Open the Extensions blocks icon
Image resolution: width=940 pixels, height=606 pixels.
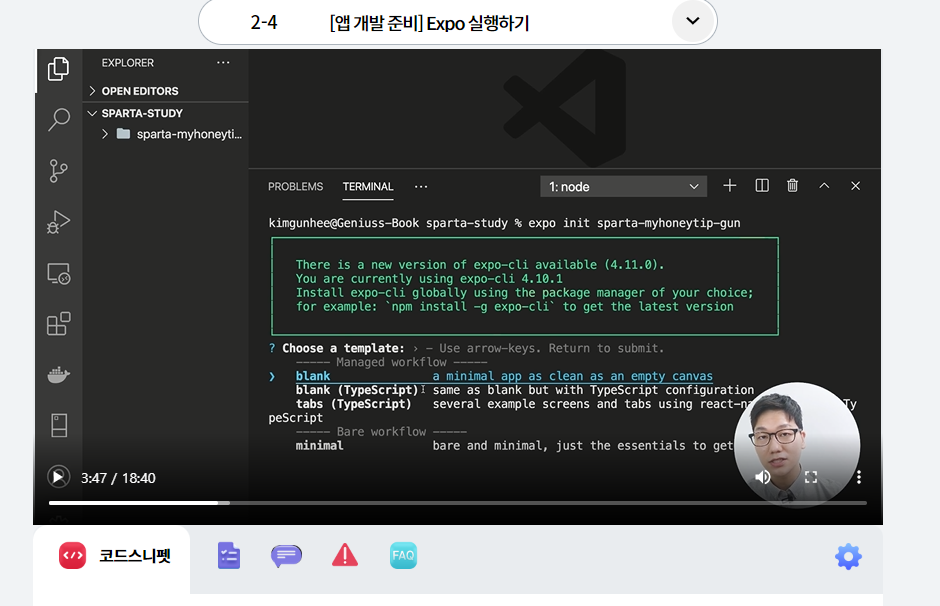(58, 324)
